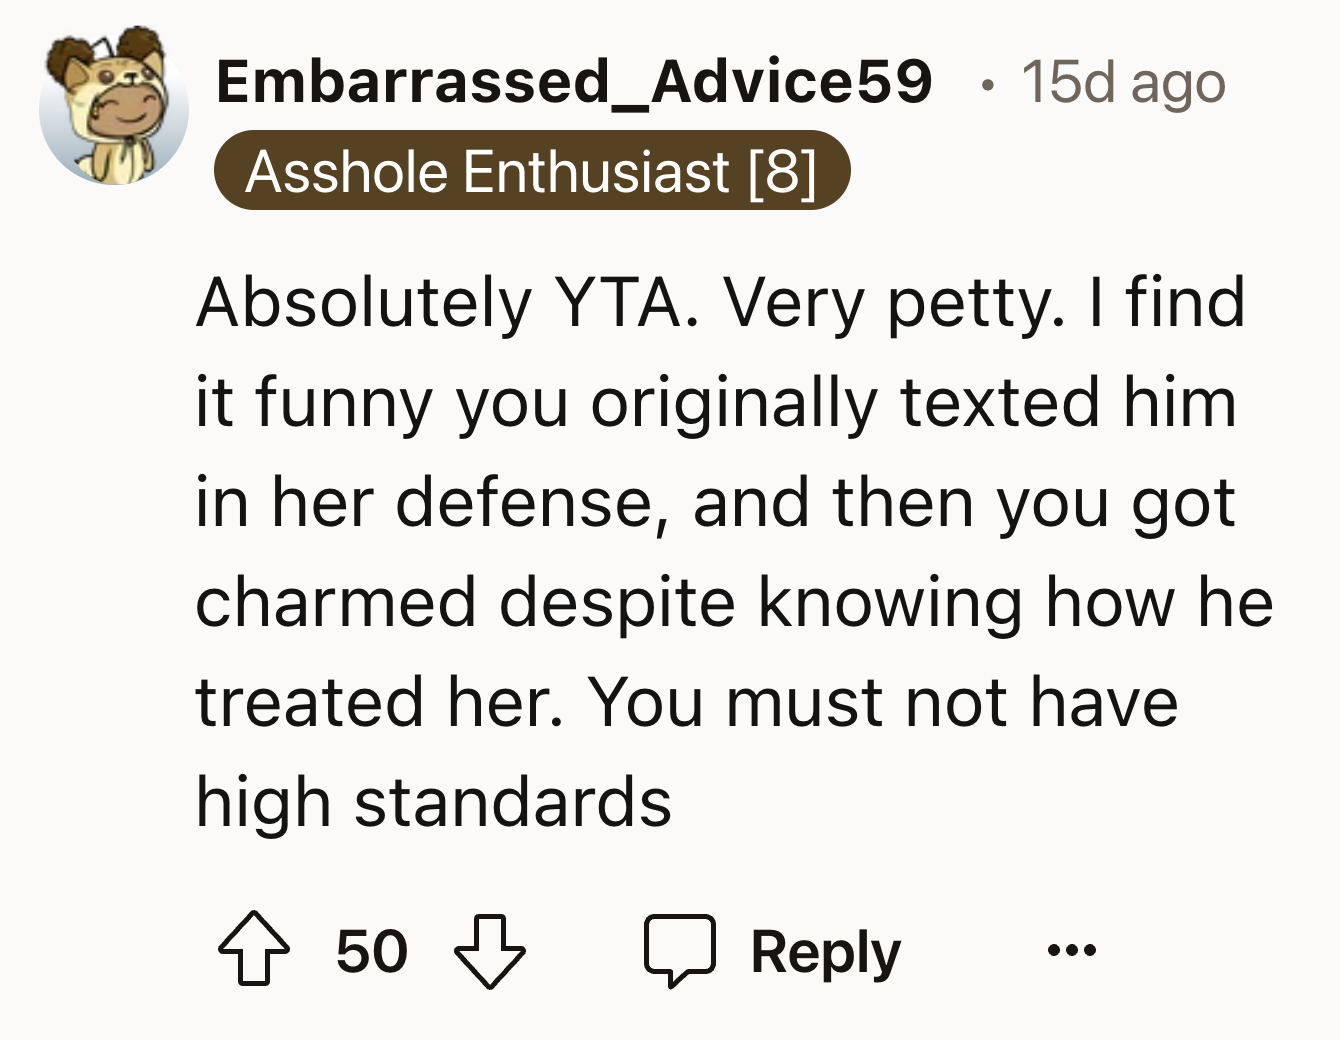Click the line starting with charmed despite

(734, 602)
